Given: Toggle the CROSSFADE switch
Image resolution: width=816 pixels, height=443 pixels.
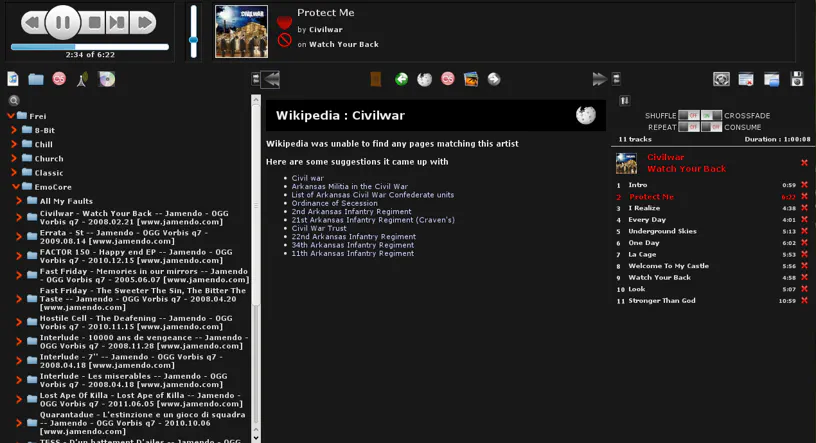Looking at the screenshot, I should coord(711,116).
